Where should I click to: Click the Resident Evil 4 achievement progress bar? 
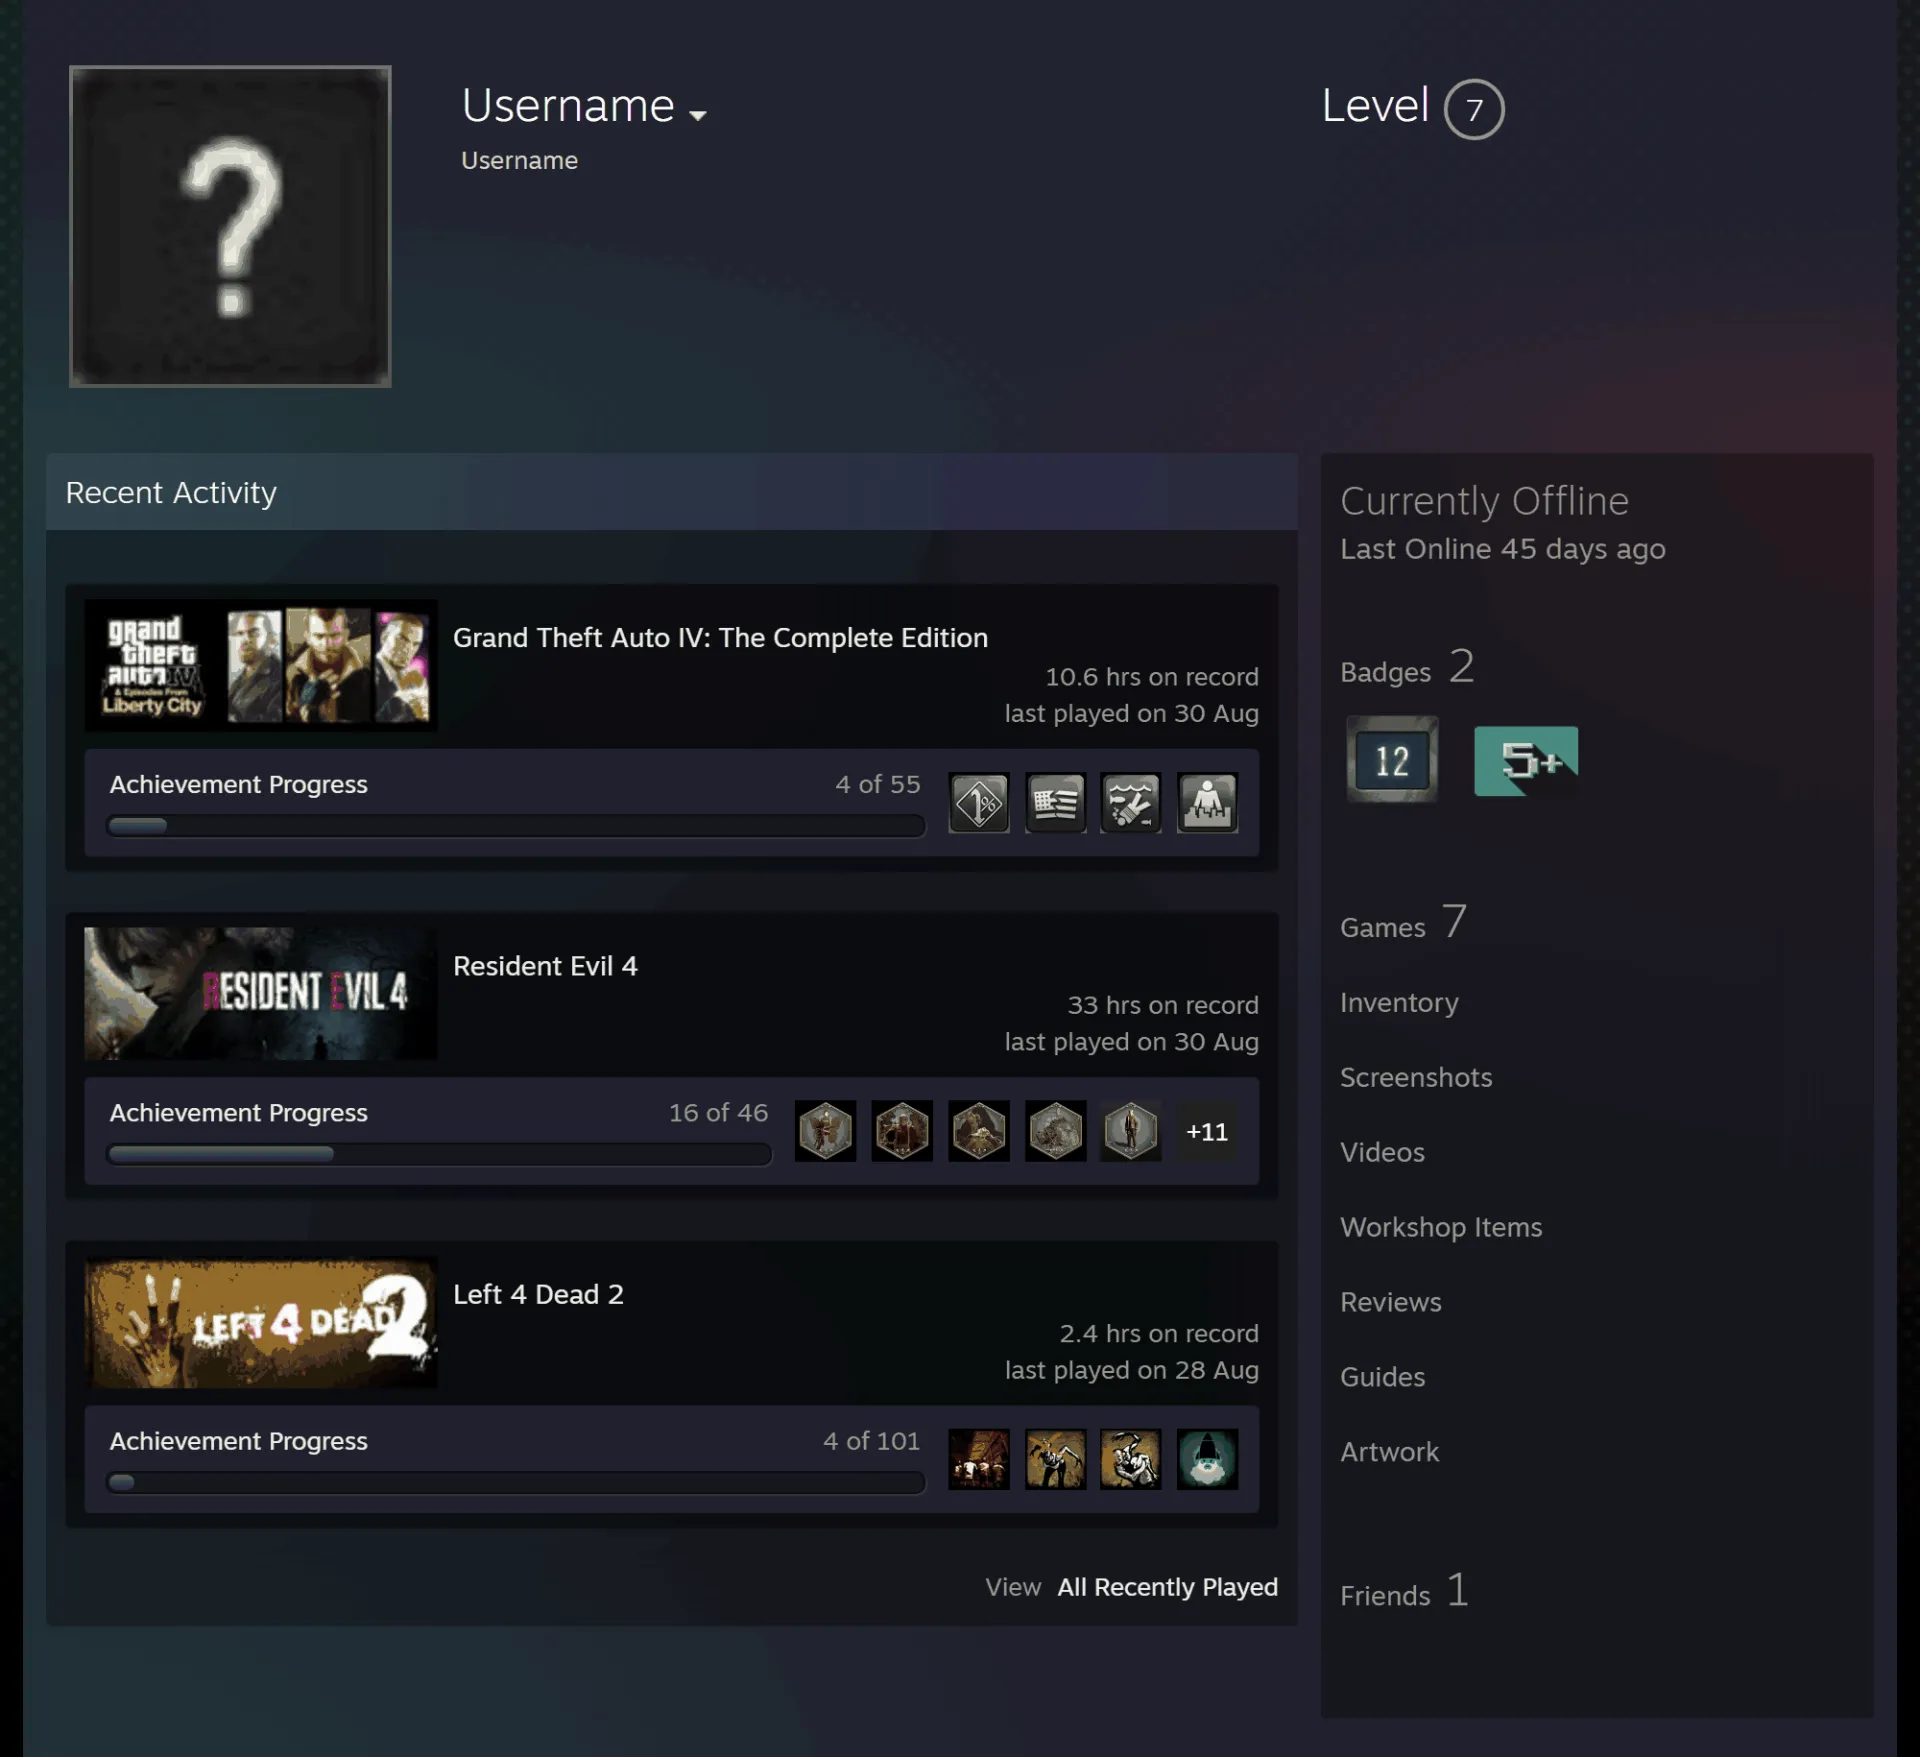point(439,1154)
